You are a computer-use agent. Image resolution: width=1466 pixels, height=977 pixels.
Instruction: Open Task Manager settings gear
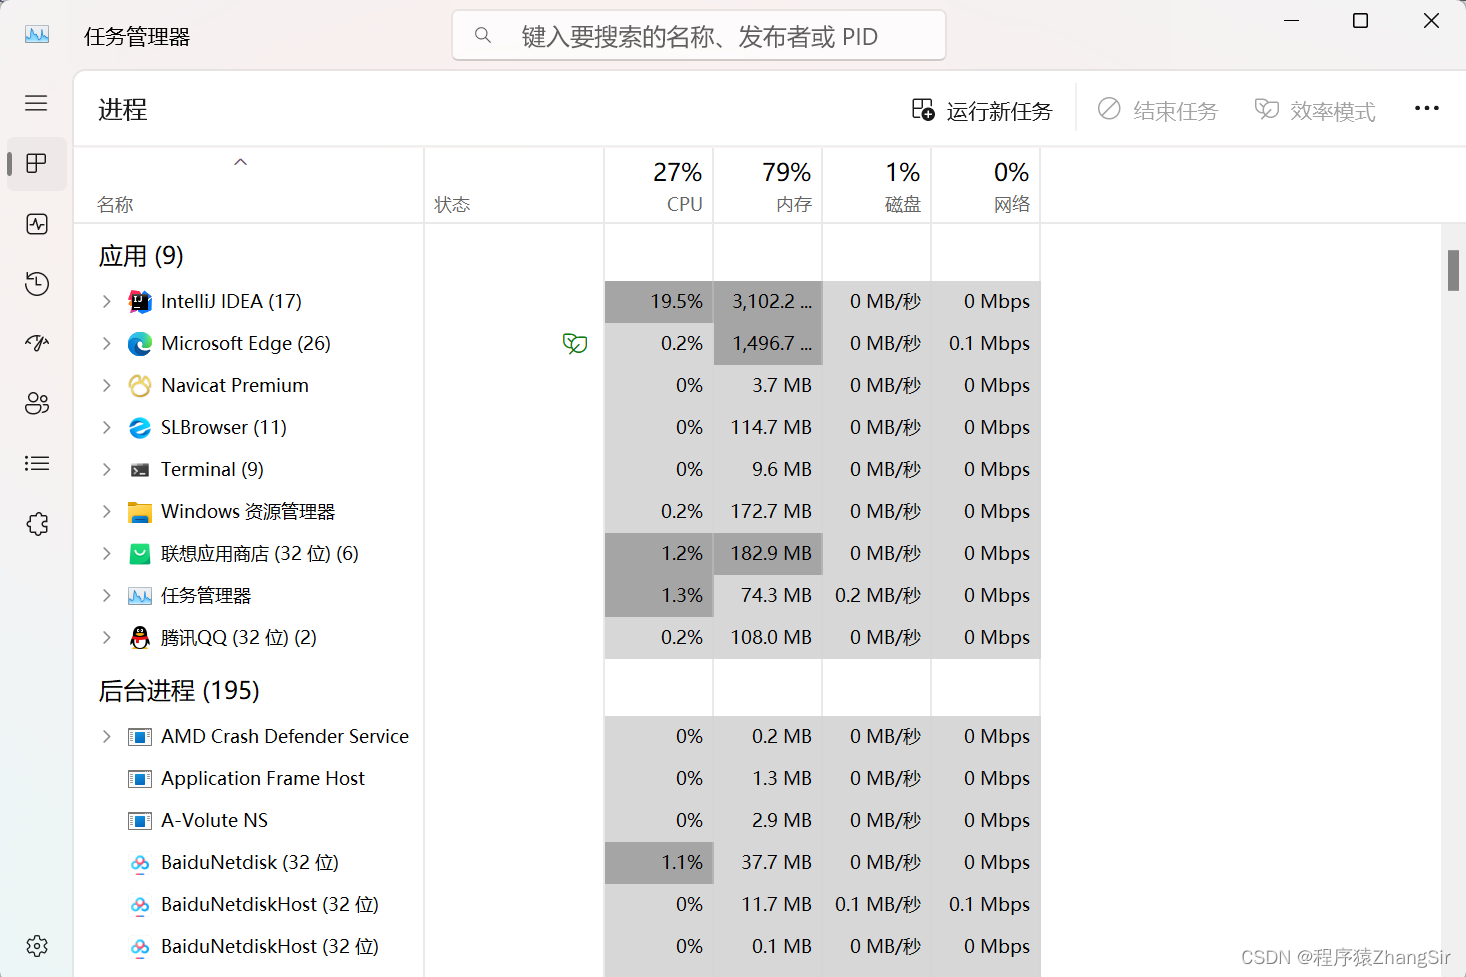point(37,946)
